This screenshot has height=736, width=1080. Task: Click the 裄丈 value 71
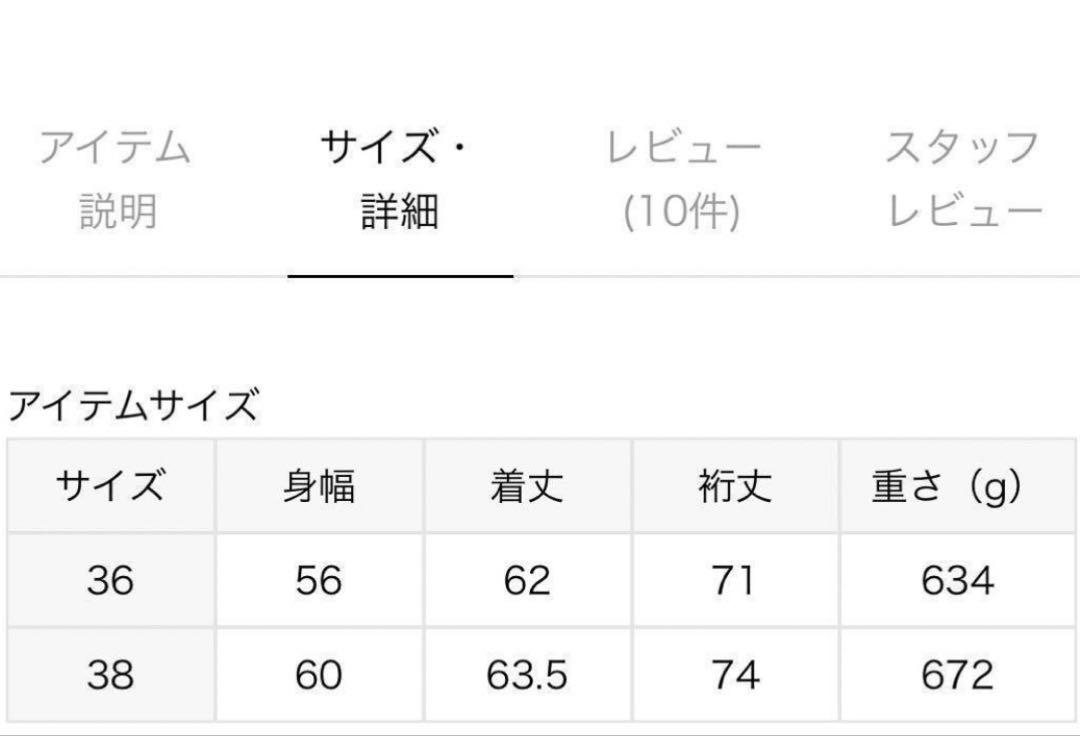tap(733, 580)
